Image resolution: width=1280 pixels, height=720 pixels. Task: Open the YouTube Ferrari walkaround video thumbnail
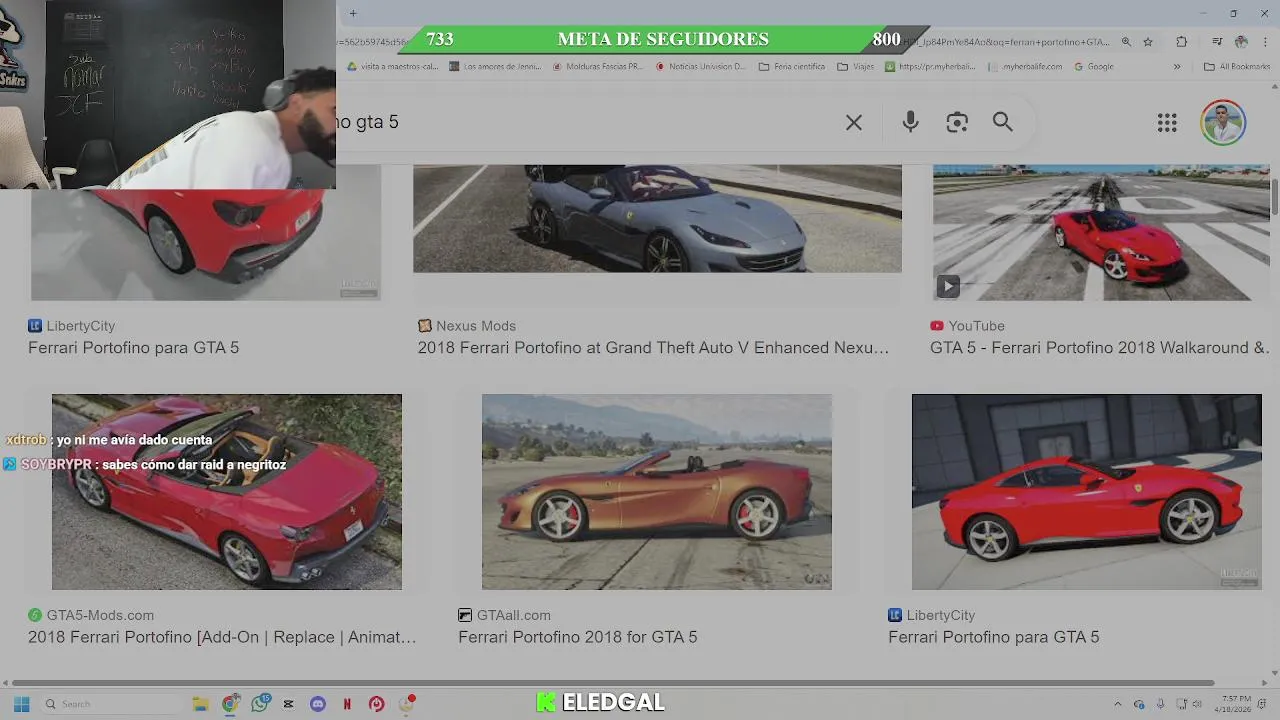1101,232
